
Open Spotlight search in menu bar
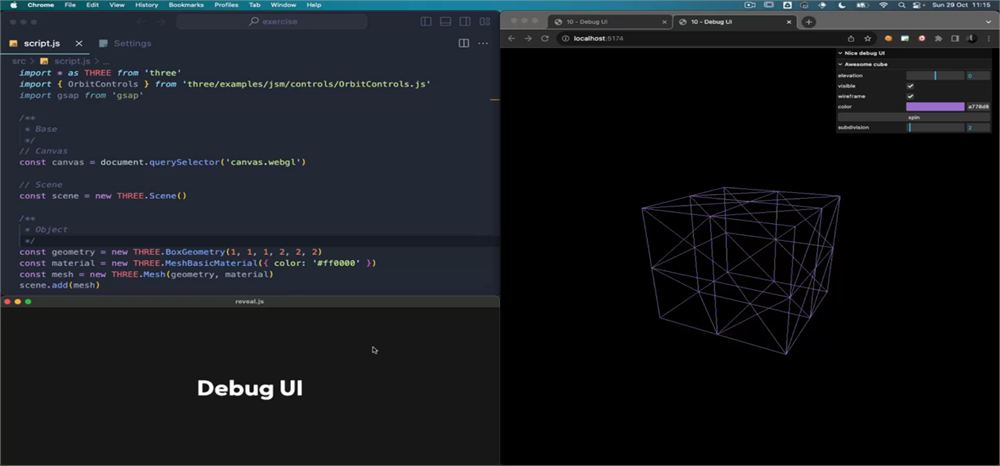pyautogui.click(x=902, y=4)
